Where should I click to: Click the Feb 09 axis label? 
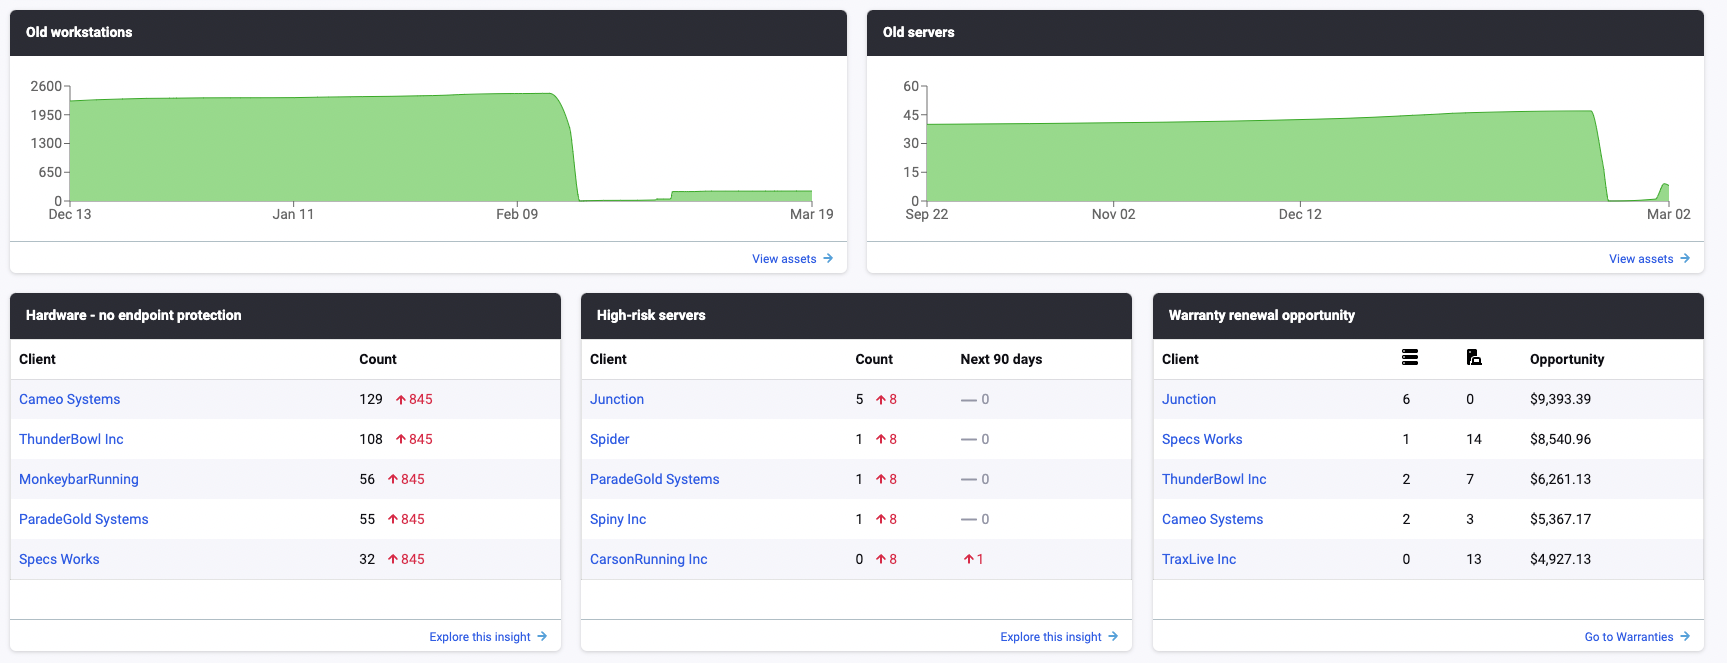click(x=517, y=214)
